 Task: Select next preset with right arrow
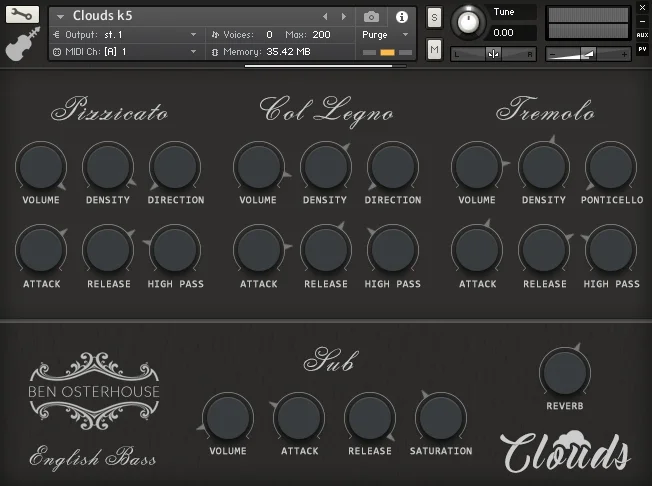point(344,17)
